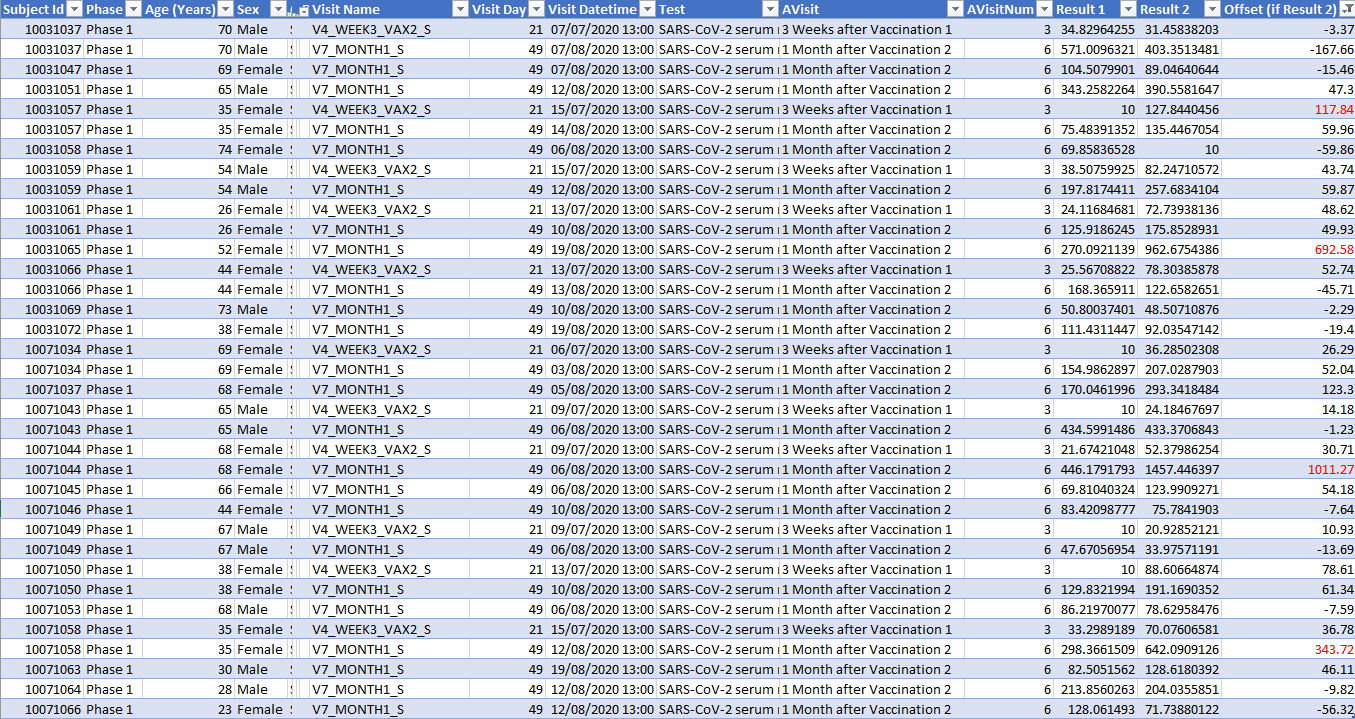Screen dimensions: 1355x719
Task: Open the Test column filter dropdown
Action: tap(770, 9)
